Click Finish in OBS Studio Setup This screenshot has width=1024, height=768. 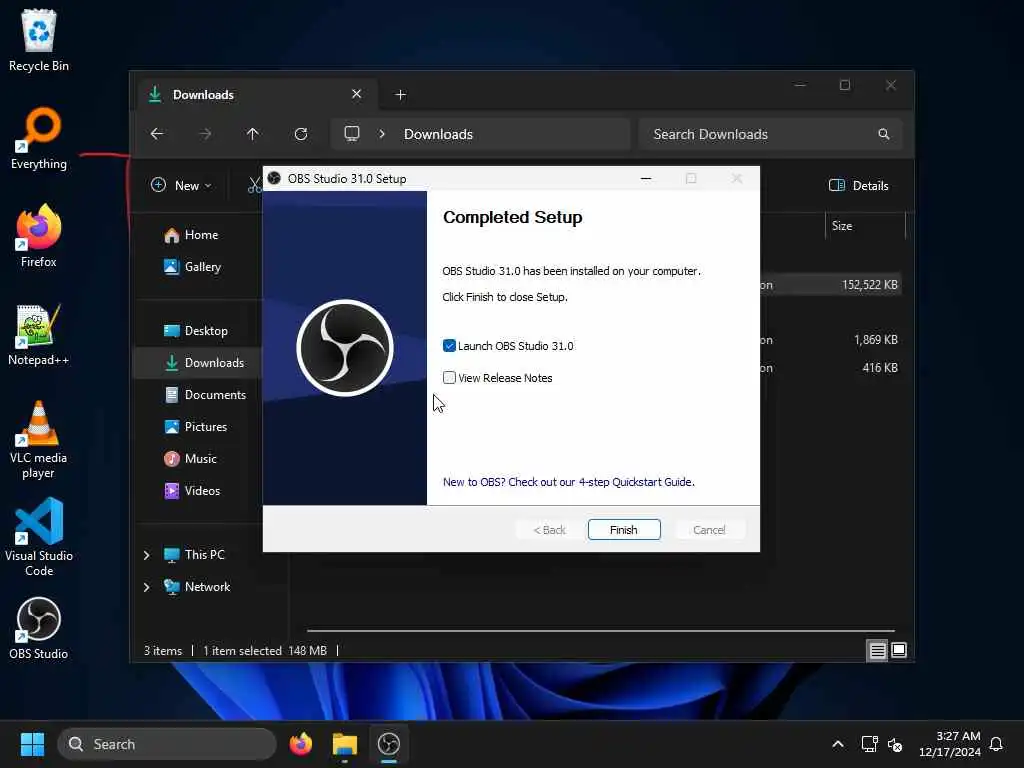[x=624, y=530]
